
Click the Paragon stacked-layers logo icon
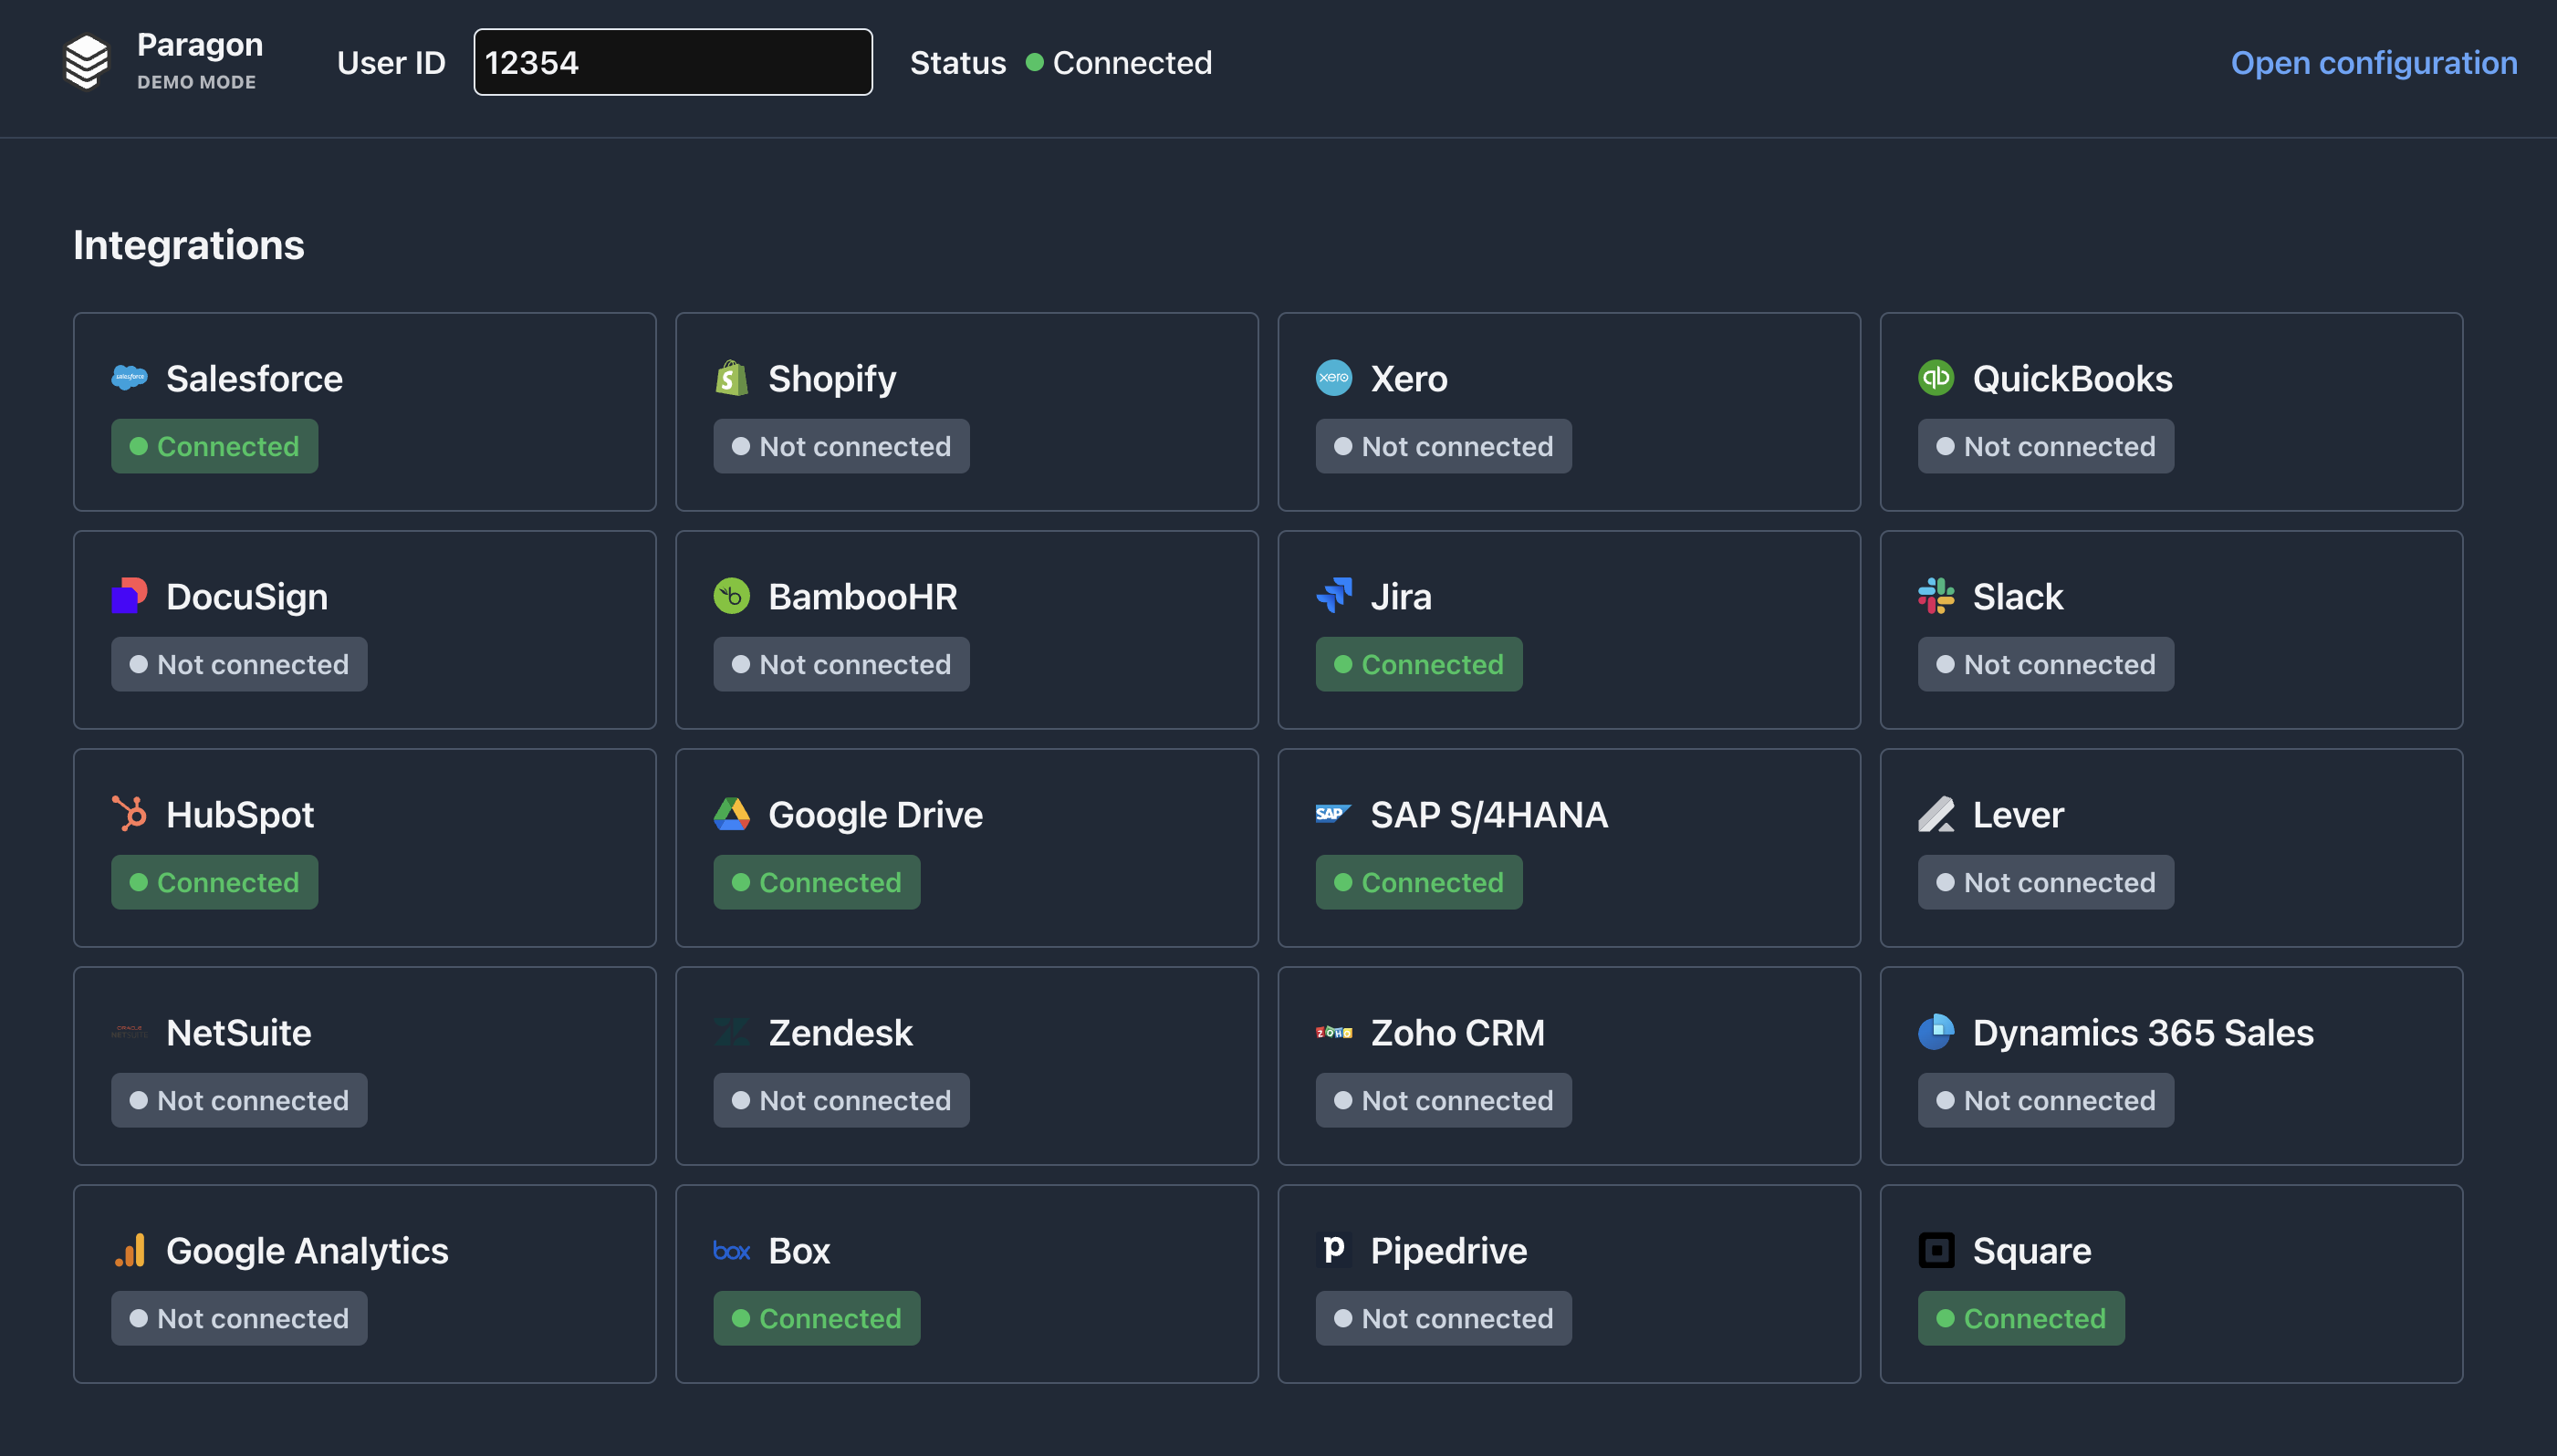[87, 62]
